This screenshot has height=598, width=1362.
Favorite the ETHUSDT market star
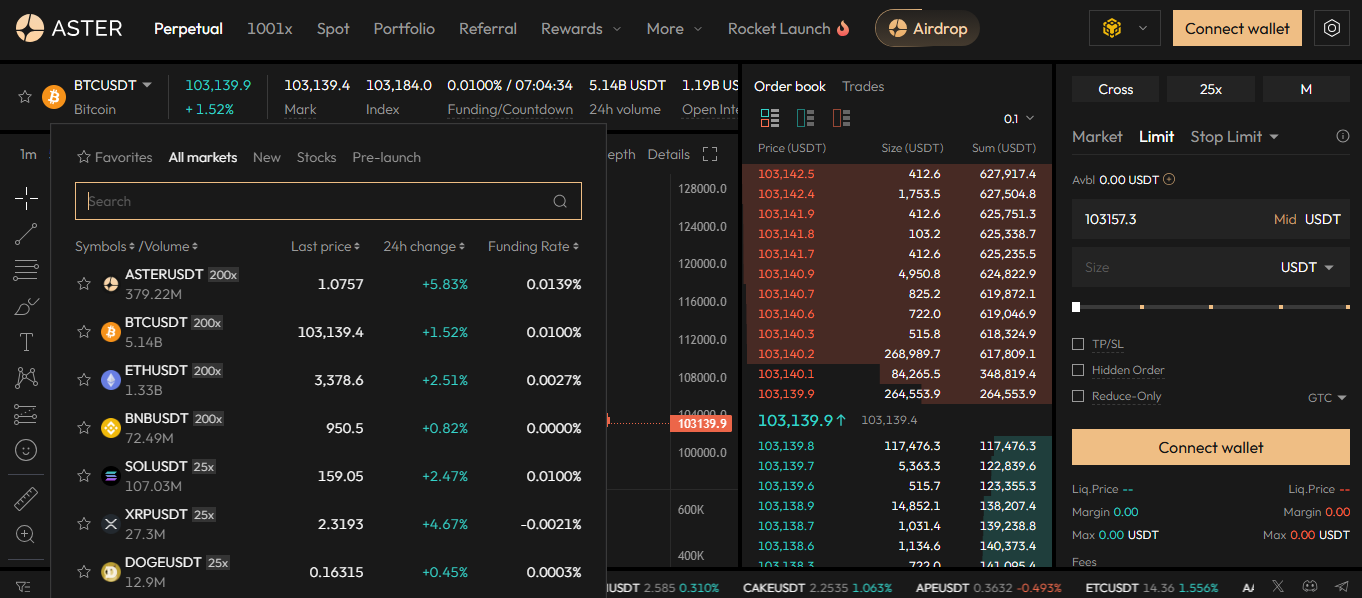pos(84,380)
